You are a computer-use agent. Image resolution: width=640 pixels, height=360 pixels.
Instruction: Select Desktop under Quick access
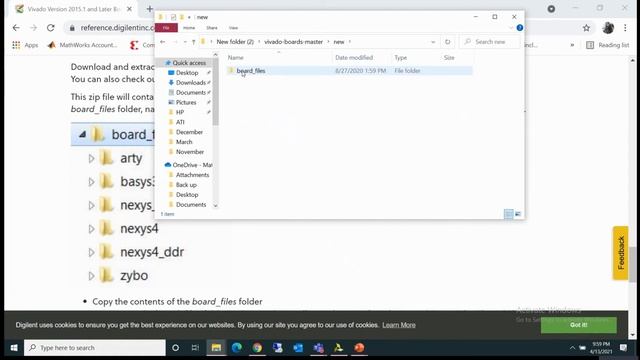[187, 73]
